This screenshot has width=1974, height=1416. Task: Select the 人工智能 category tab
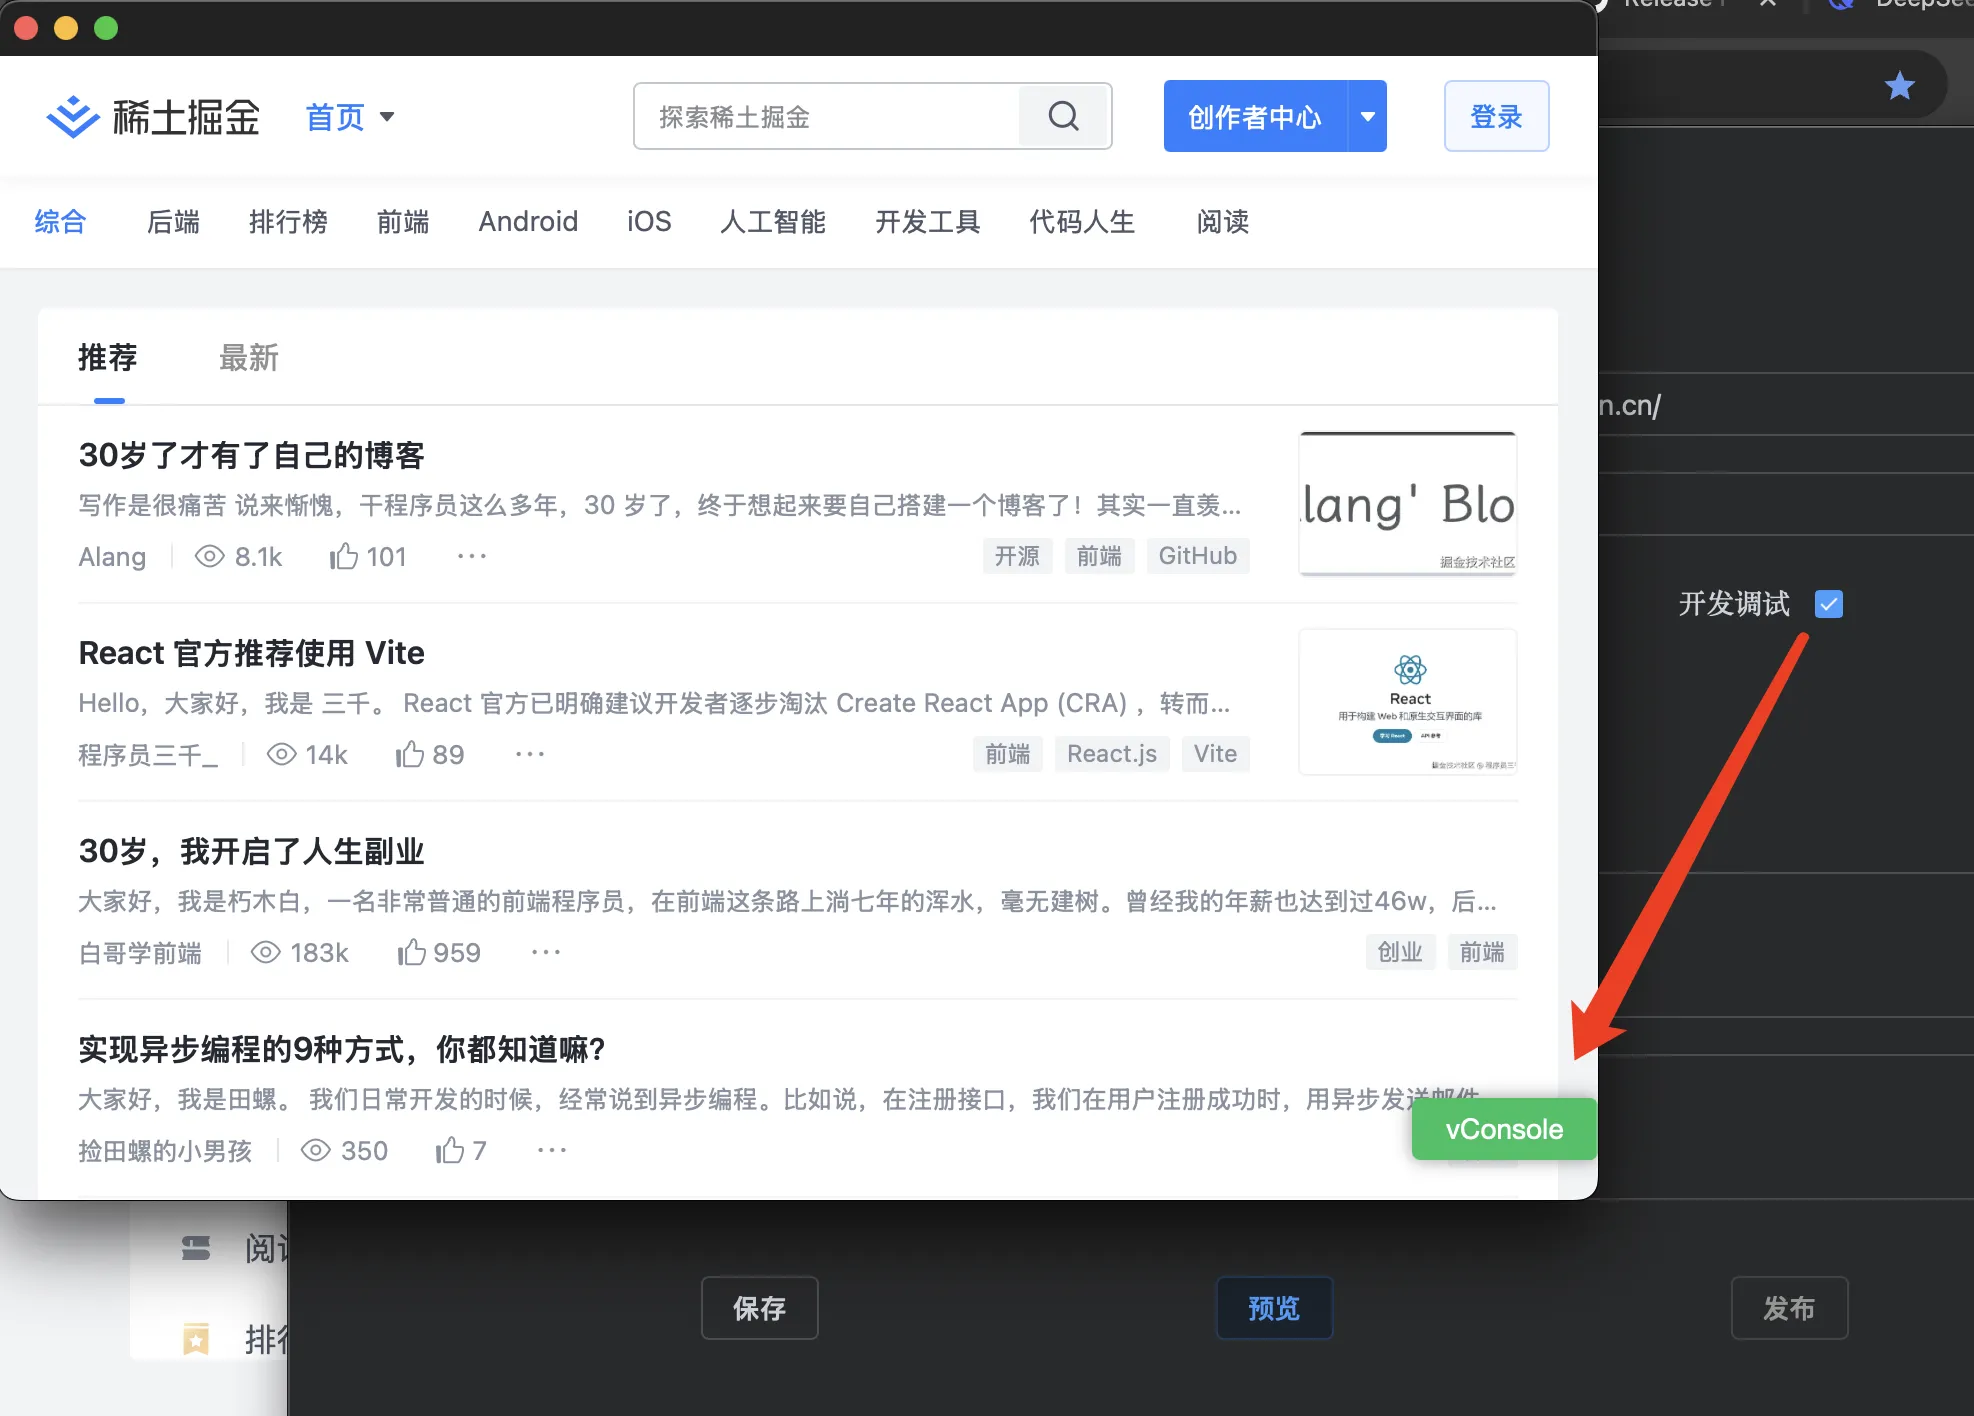point(772,221)
